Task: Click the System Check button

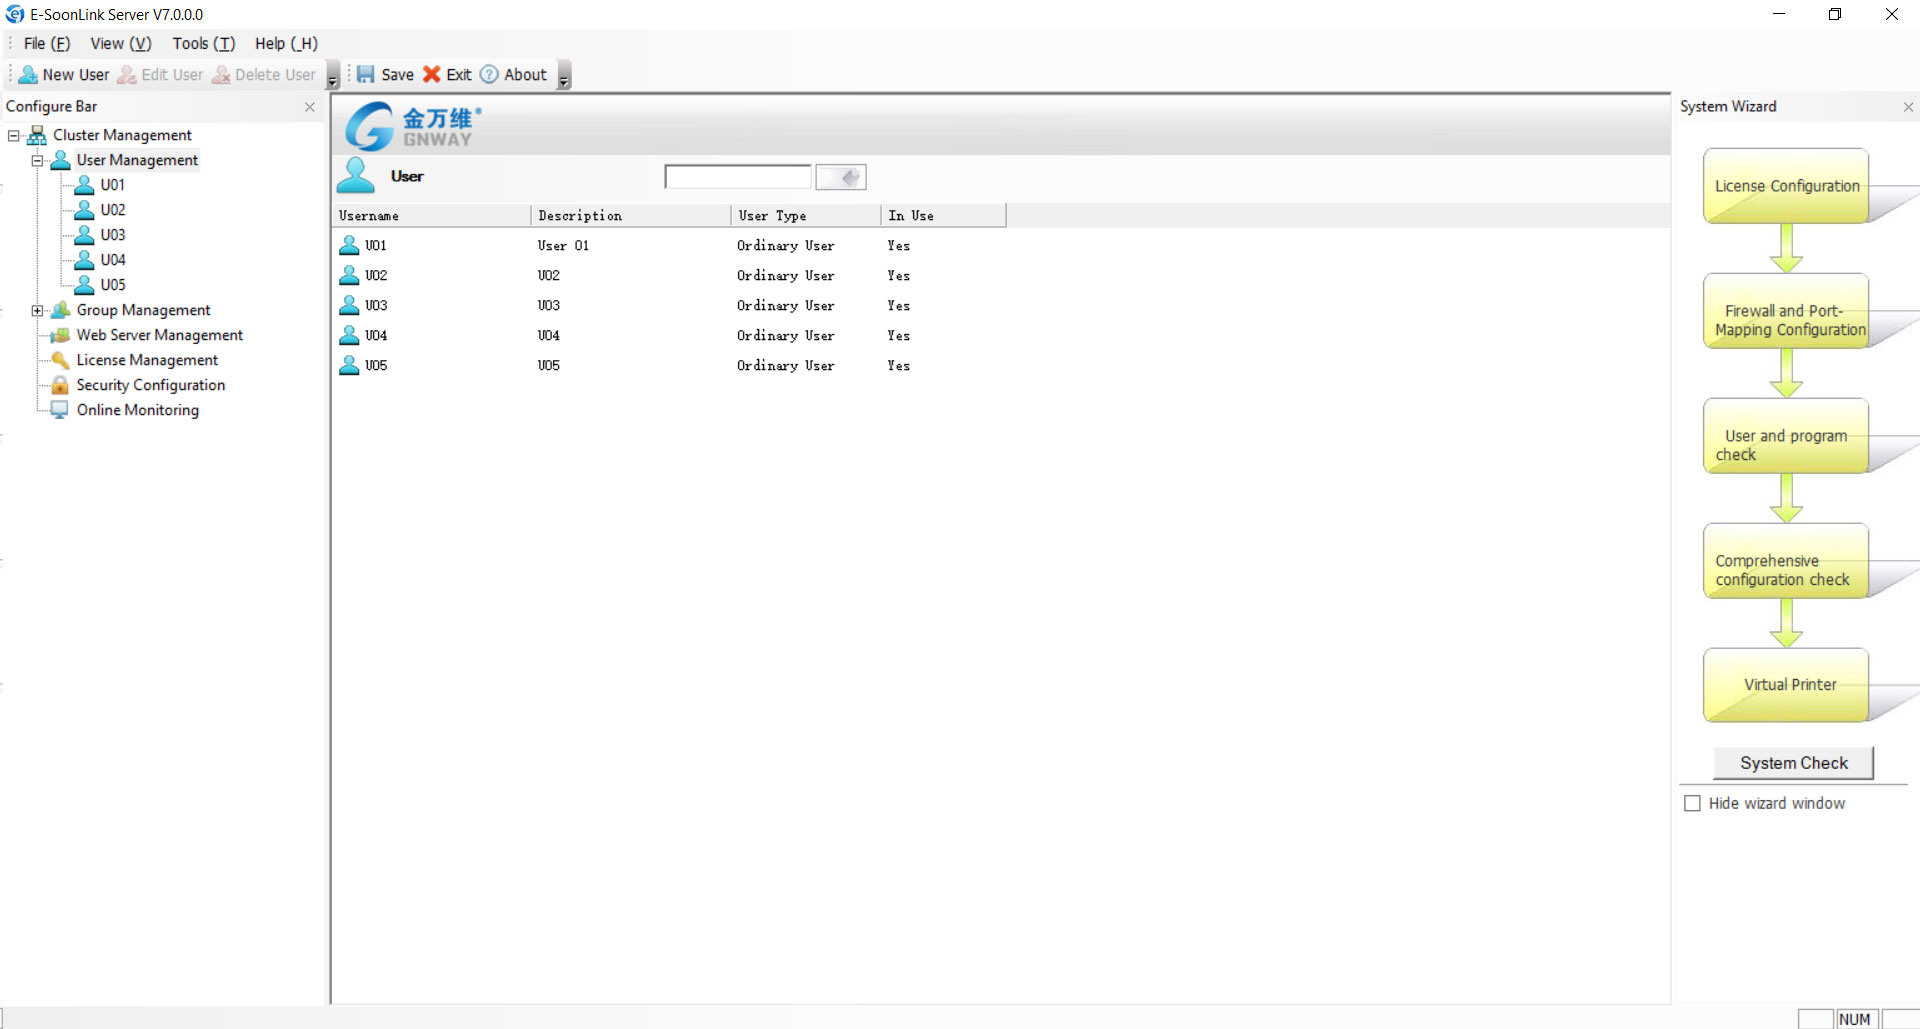Action: coord(1794,763)
